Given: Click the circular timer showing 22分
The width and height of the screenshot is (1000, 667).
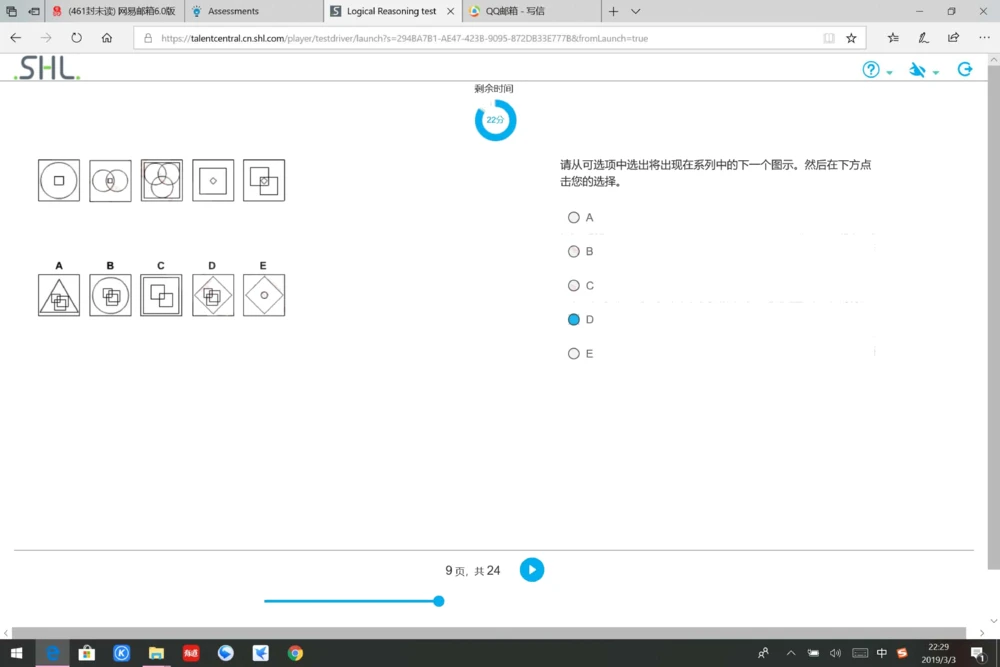Looking at the screenshot, I should pos(495,119).
